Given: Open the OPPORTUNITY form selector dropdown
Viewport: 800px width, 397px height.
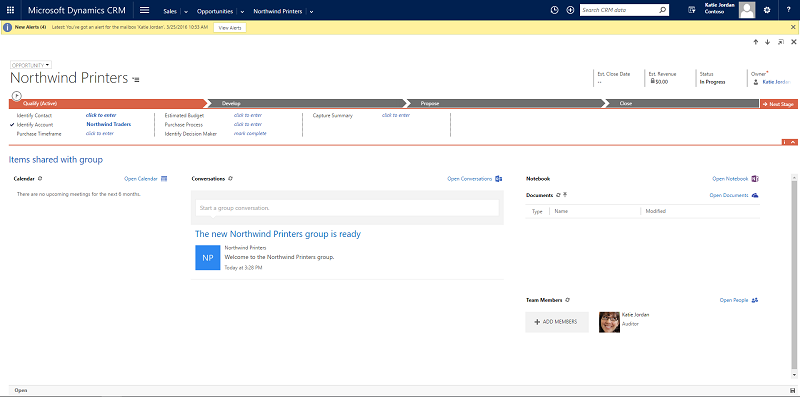Looking at the screenshot, I should [31, 65].
